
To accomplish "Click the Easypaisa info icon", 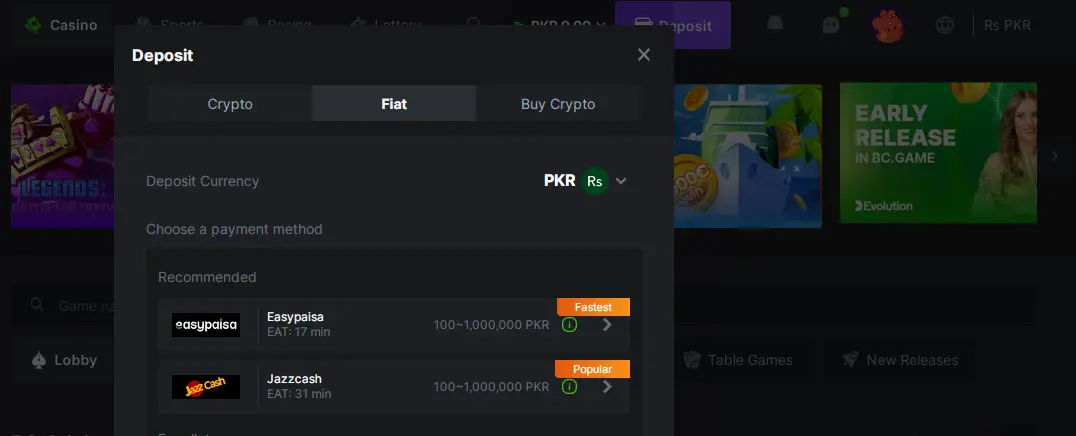I will click(569, 325).
